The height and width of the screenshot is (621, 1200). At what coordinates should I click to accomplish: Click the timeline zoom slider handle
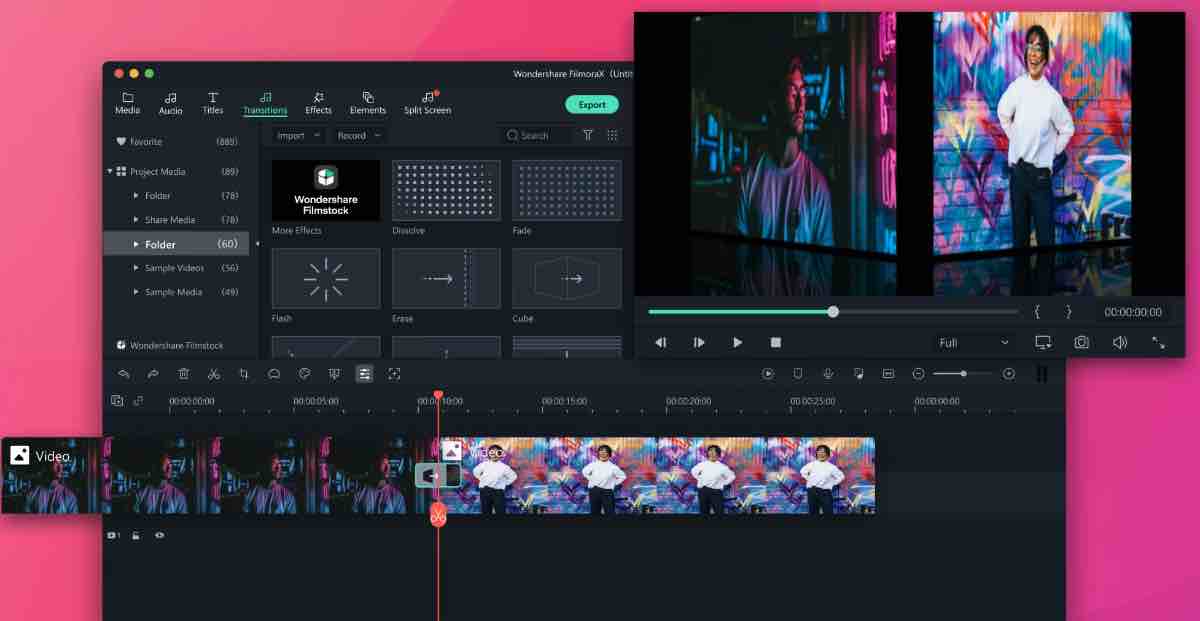click(963, 373)
